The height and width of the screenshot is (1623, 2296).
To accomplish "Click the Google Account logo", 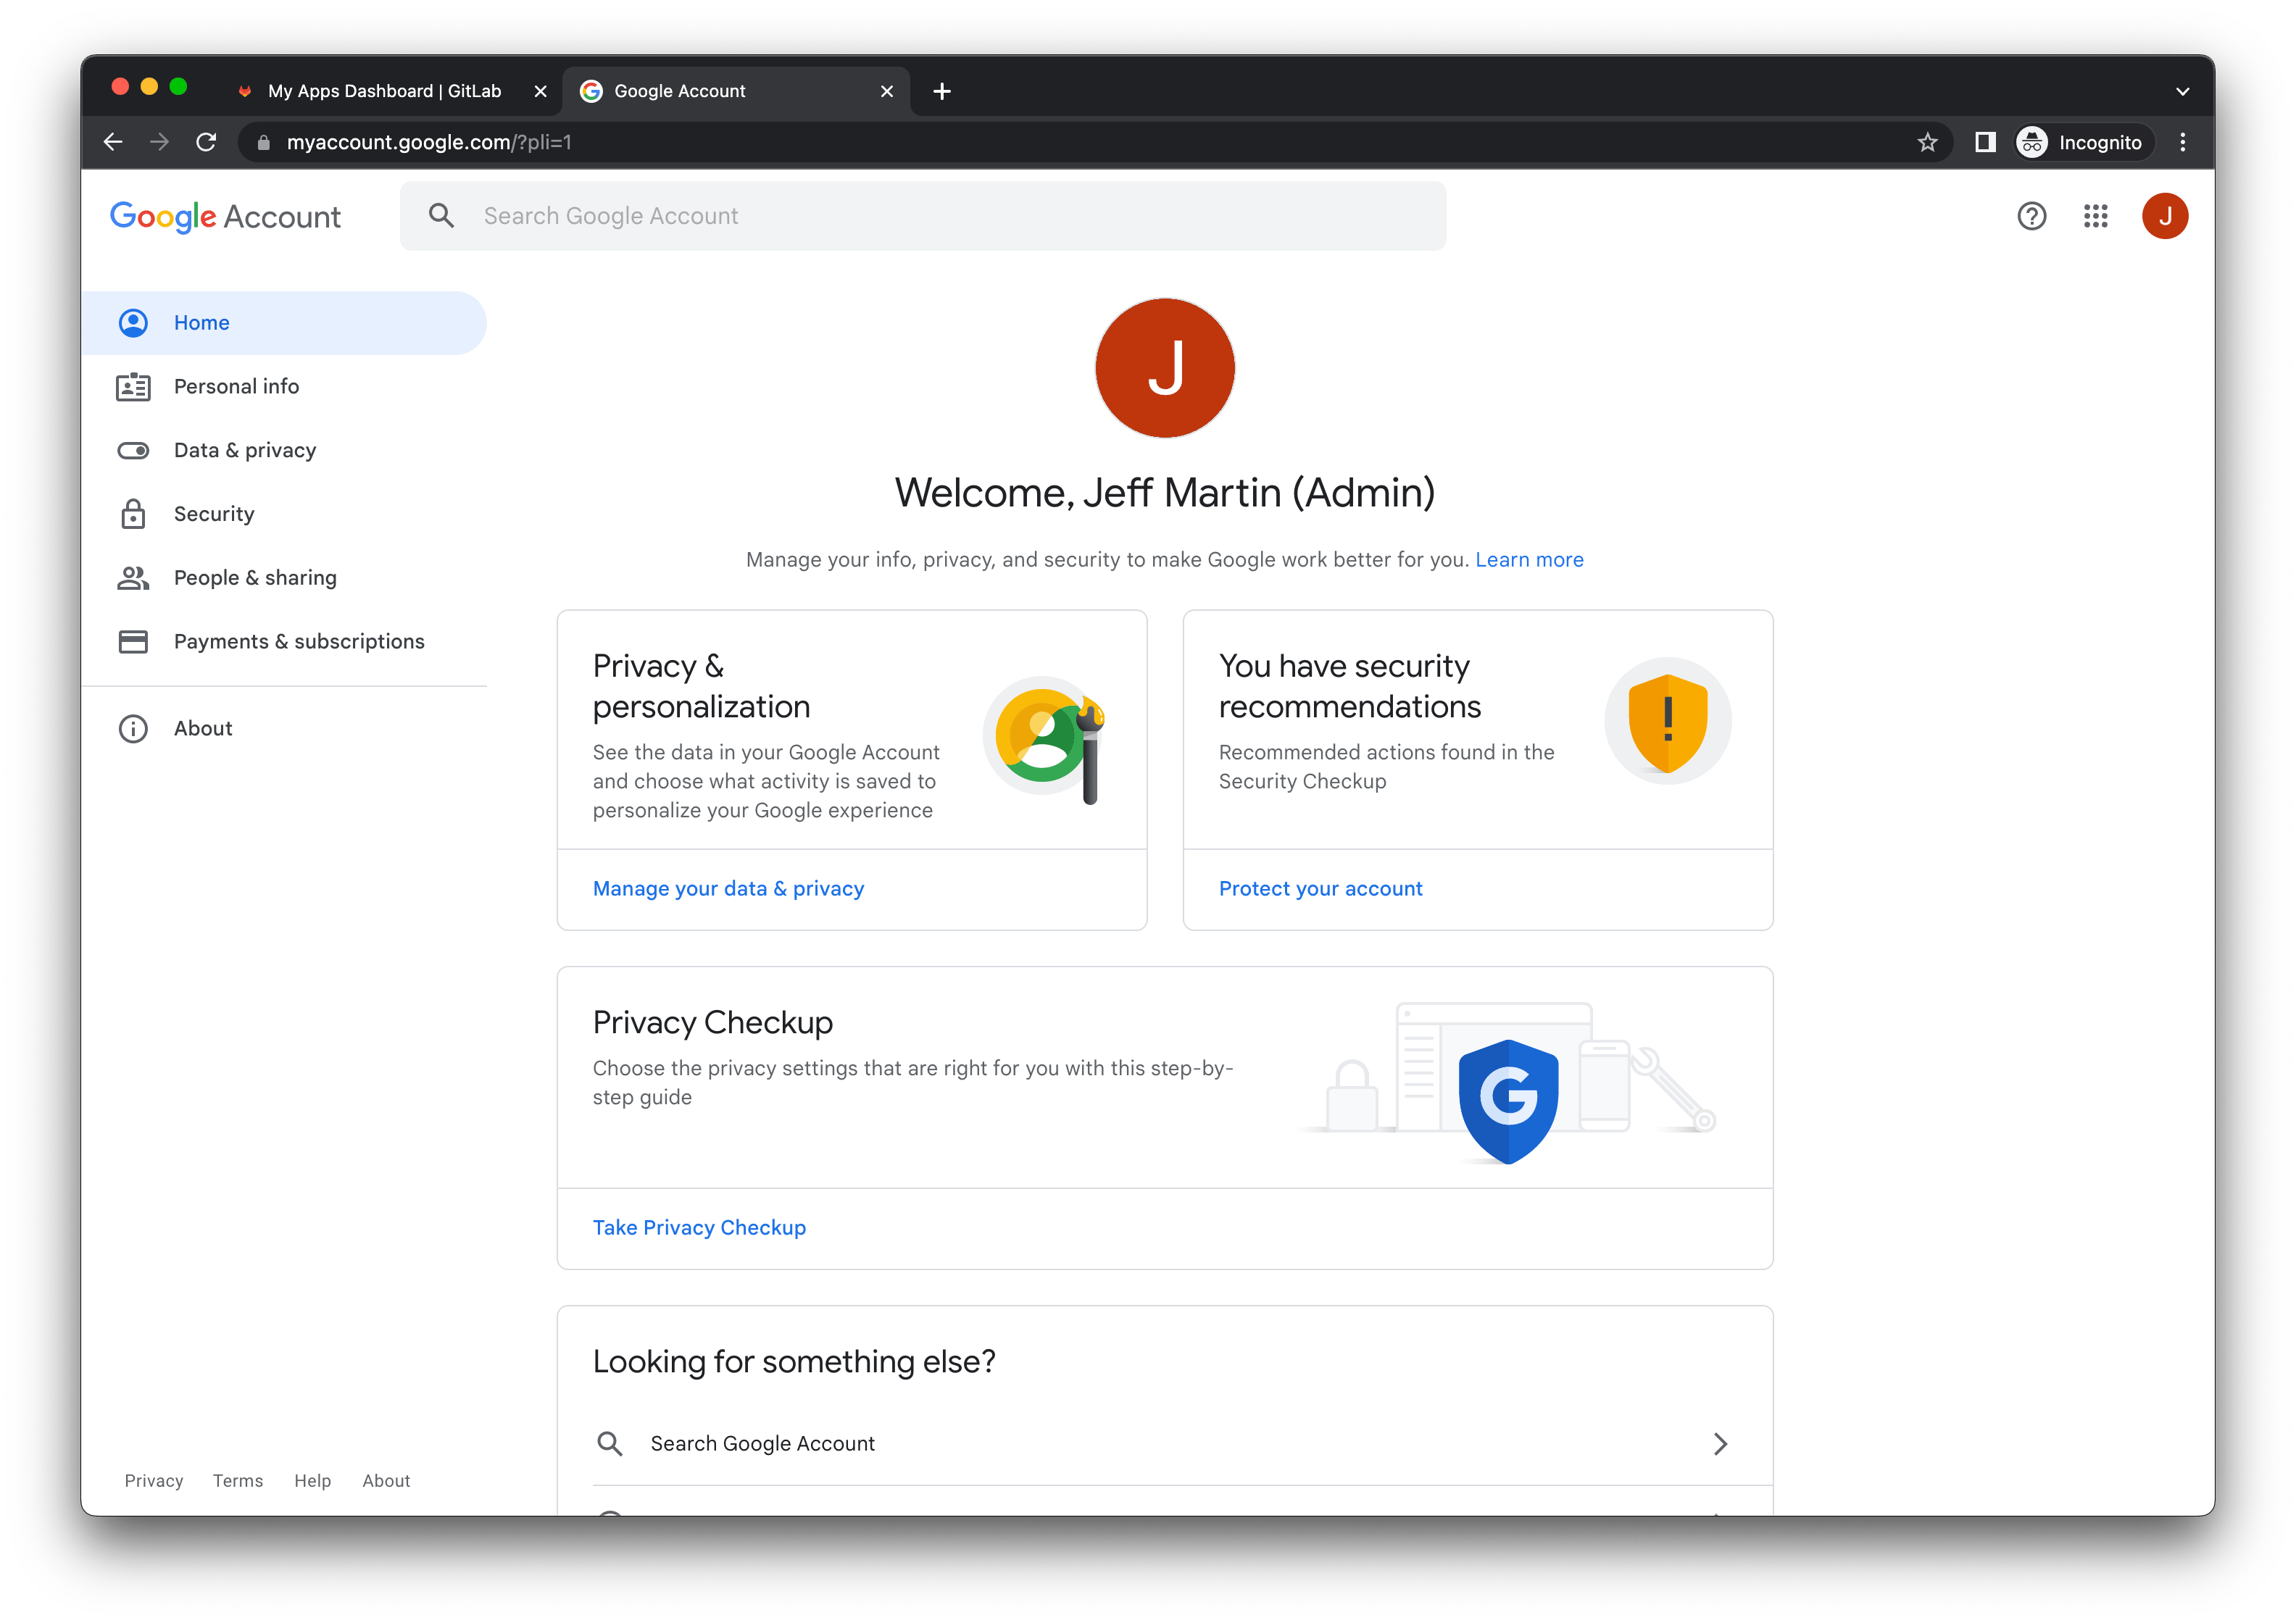I will (225, 216).
